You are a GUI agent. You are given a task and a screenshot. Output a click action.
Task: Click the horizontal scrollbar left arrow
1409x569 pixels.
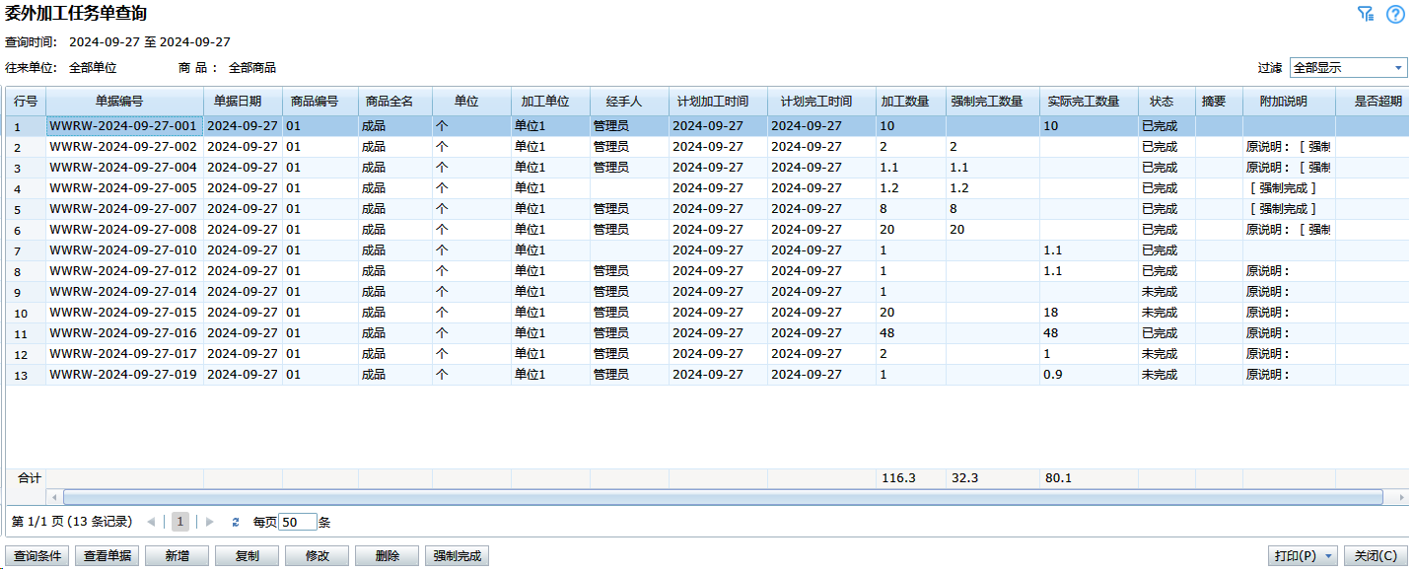[x=54, y=497]
